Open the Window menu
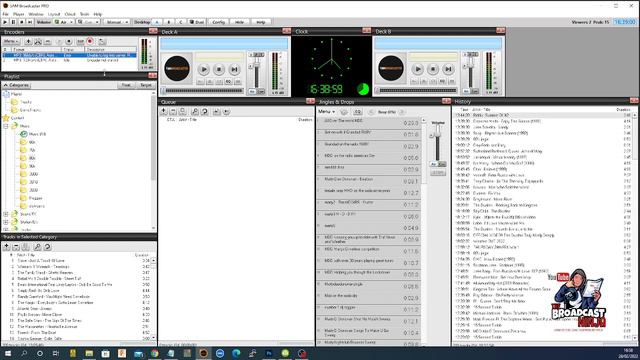 tap(36, 14)
